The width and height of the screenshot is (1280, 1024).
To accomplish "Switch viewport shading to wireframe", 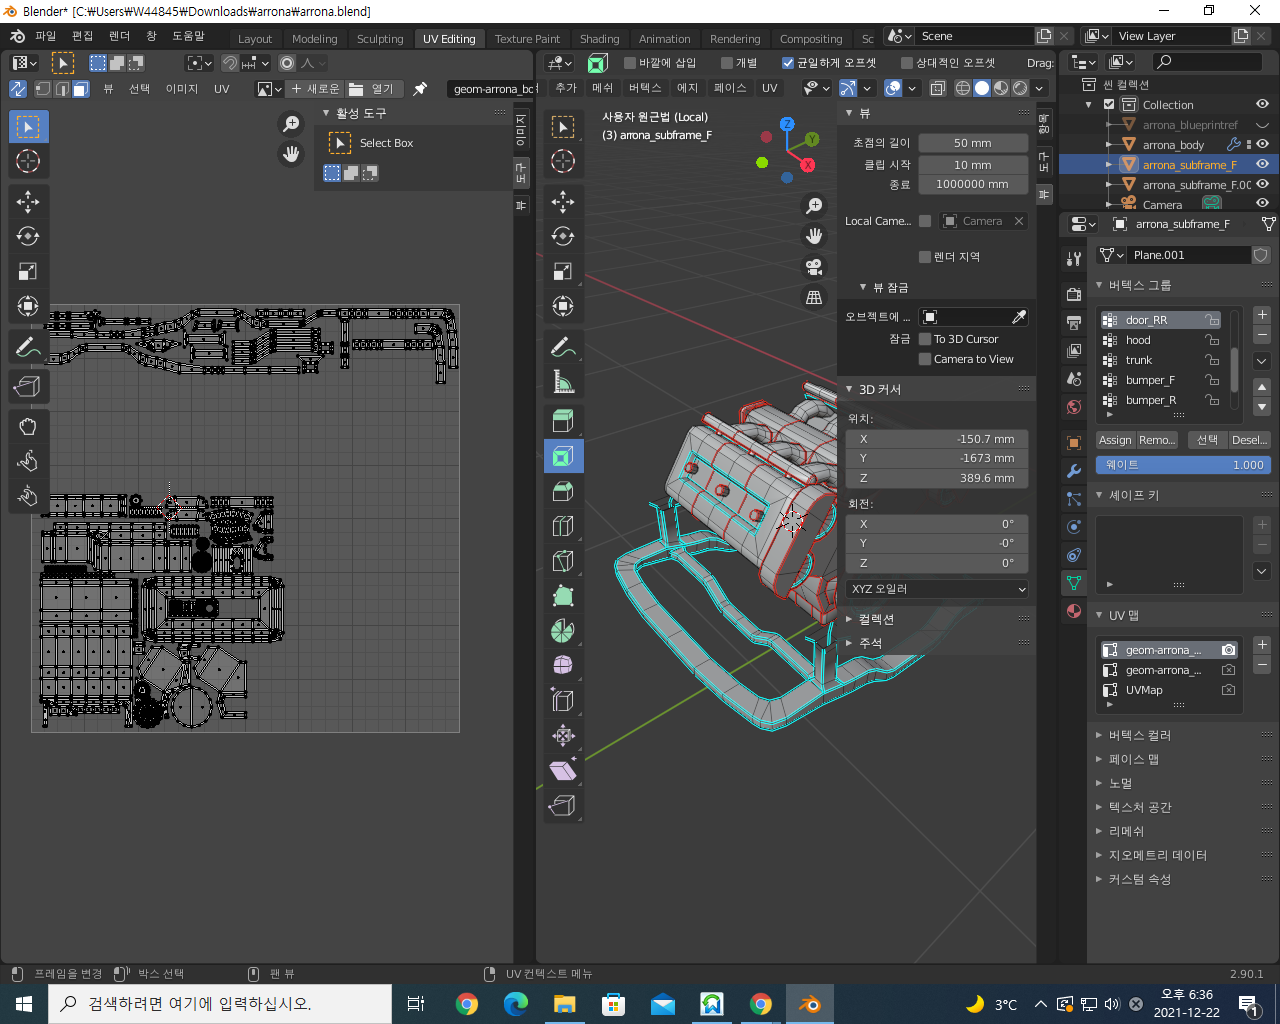I will pos(963,88).
